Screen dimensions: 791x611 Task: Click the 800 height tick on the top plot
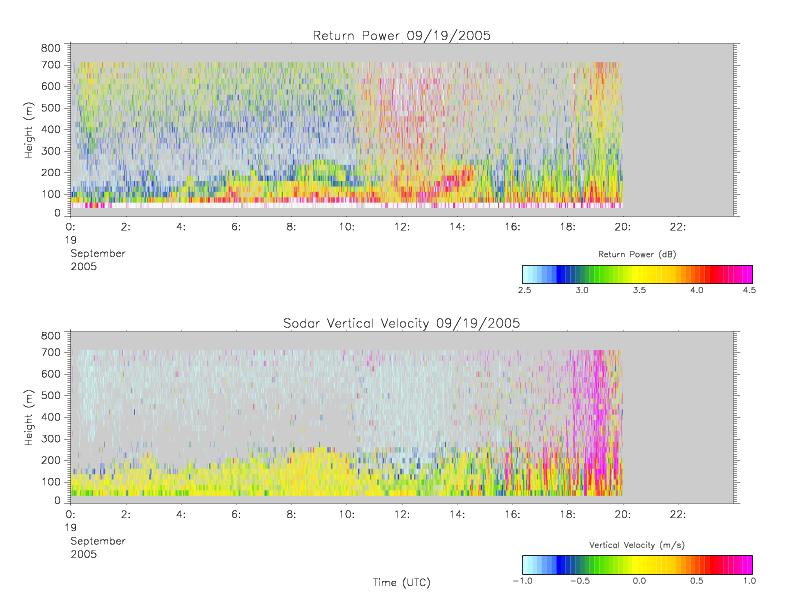click(x=50, y=48)
